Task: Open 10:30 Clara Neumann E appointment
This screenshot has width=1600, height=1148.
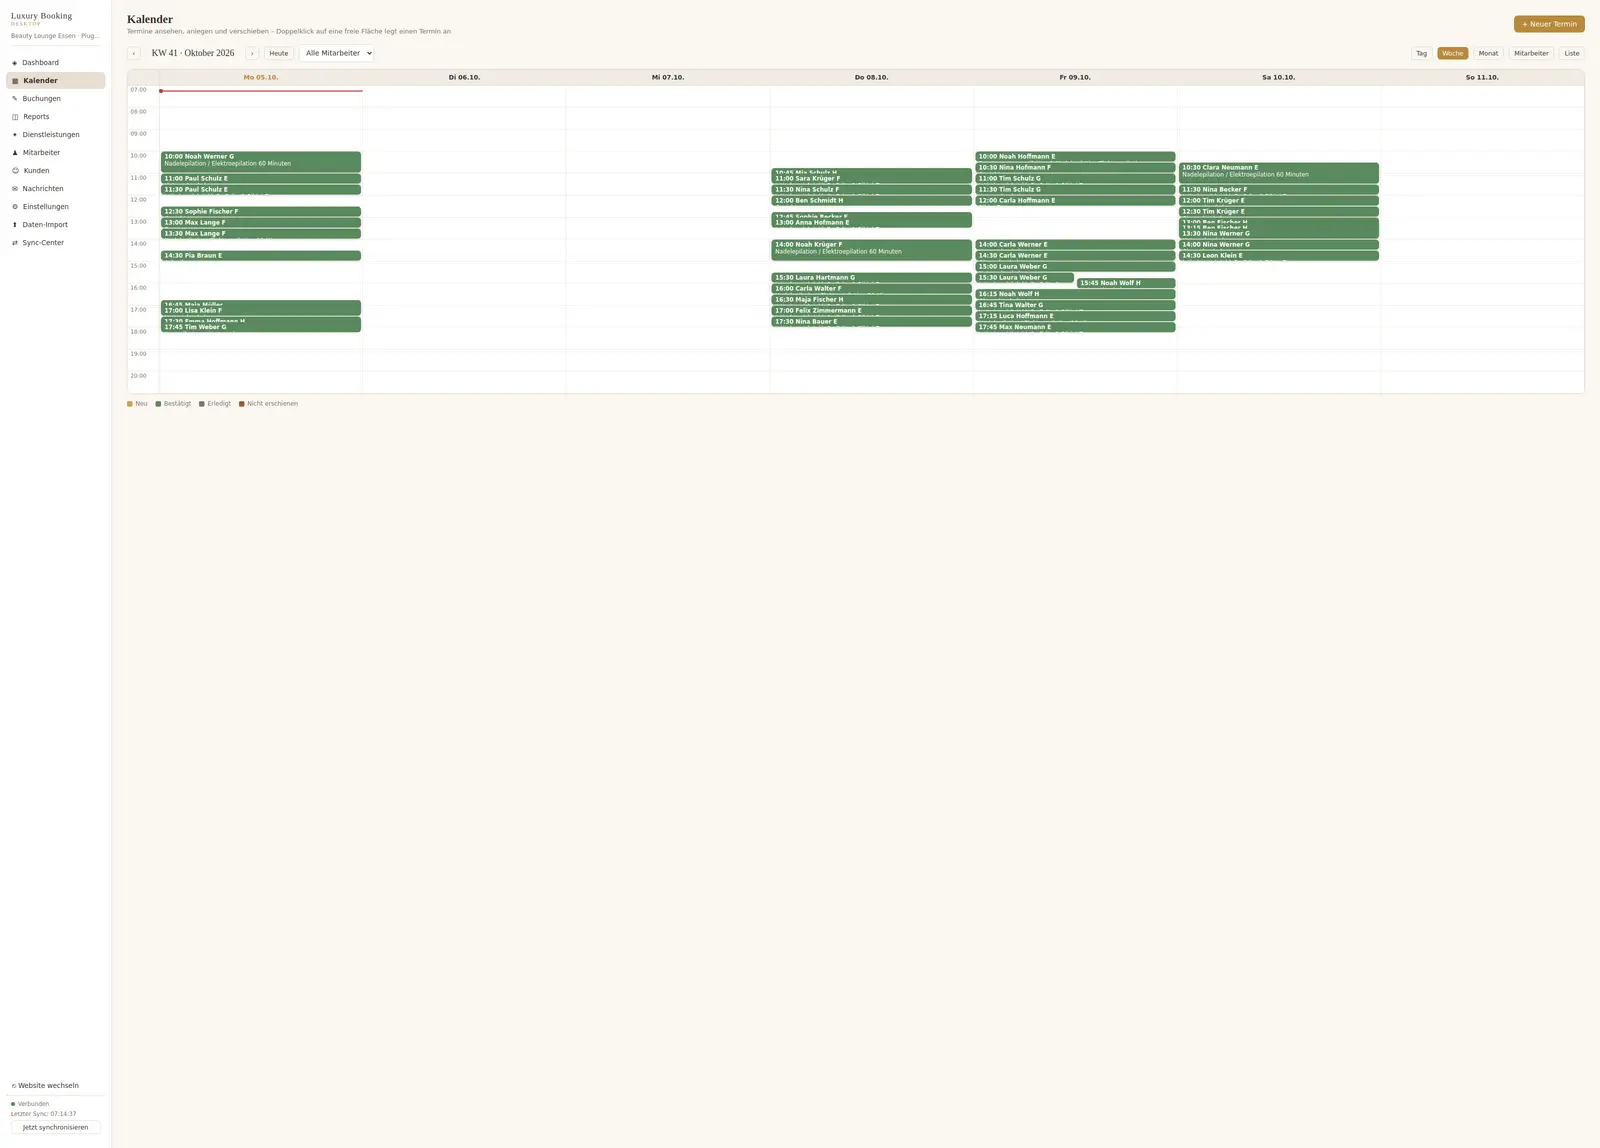Action: (x=1279, y=172)
